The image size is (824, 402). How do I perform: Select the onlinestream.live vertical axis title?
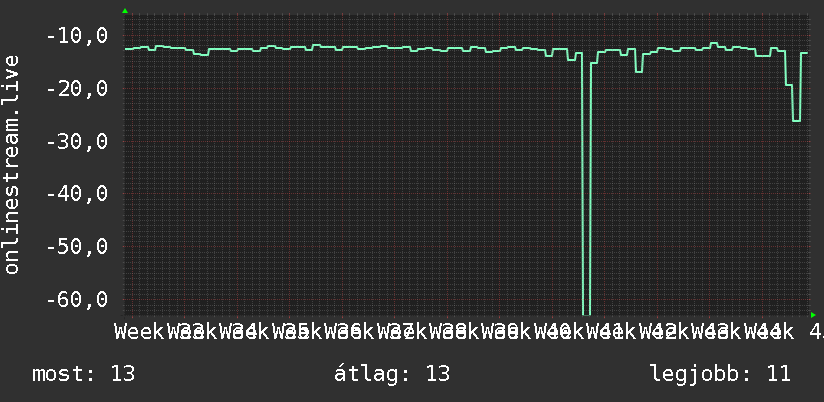[11, 164]
